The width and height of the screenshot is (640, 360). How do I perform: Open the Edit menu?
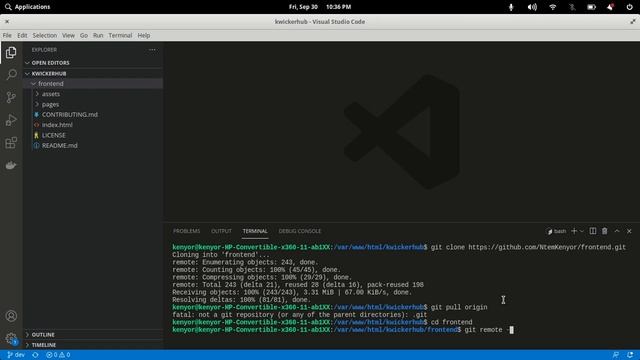(22, 36)
